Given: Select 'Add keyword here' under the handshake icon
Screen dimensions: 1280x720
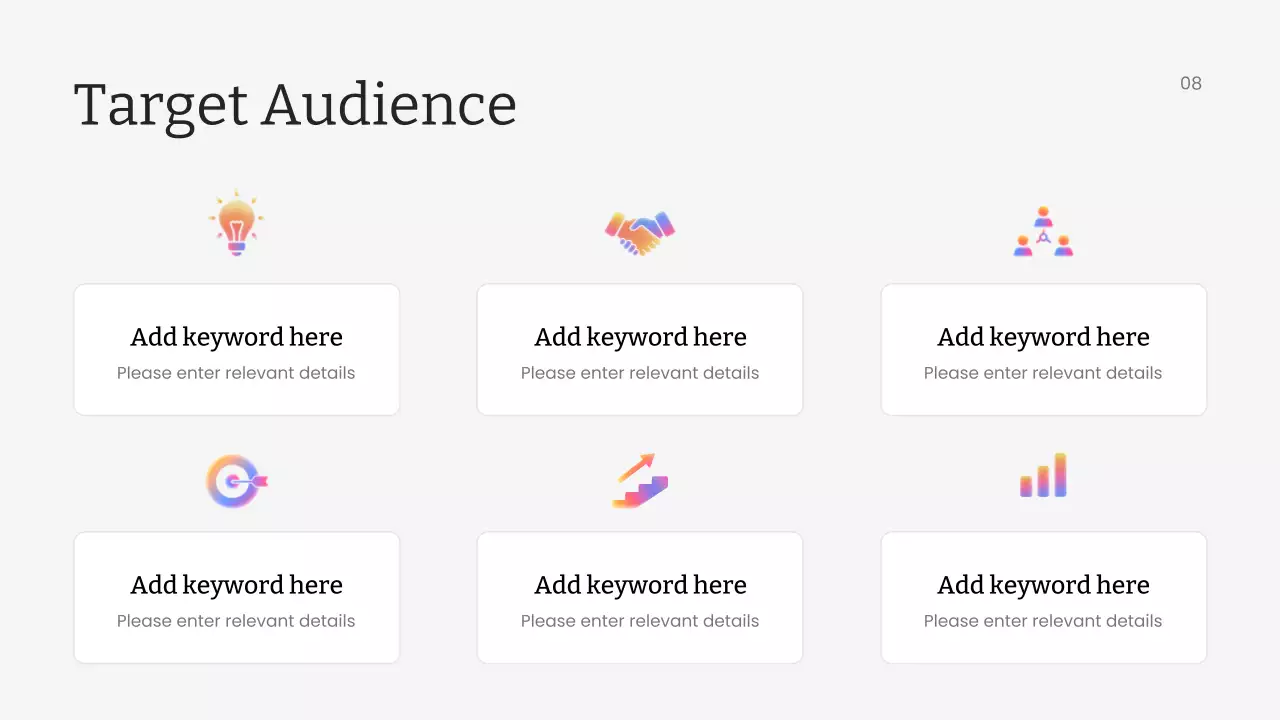Looking at the screenshot, I should pyautogui.click(x=640, y=337).
